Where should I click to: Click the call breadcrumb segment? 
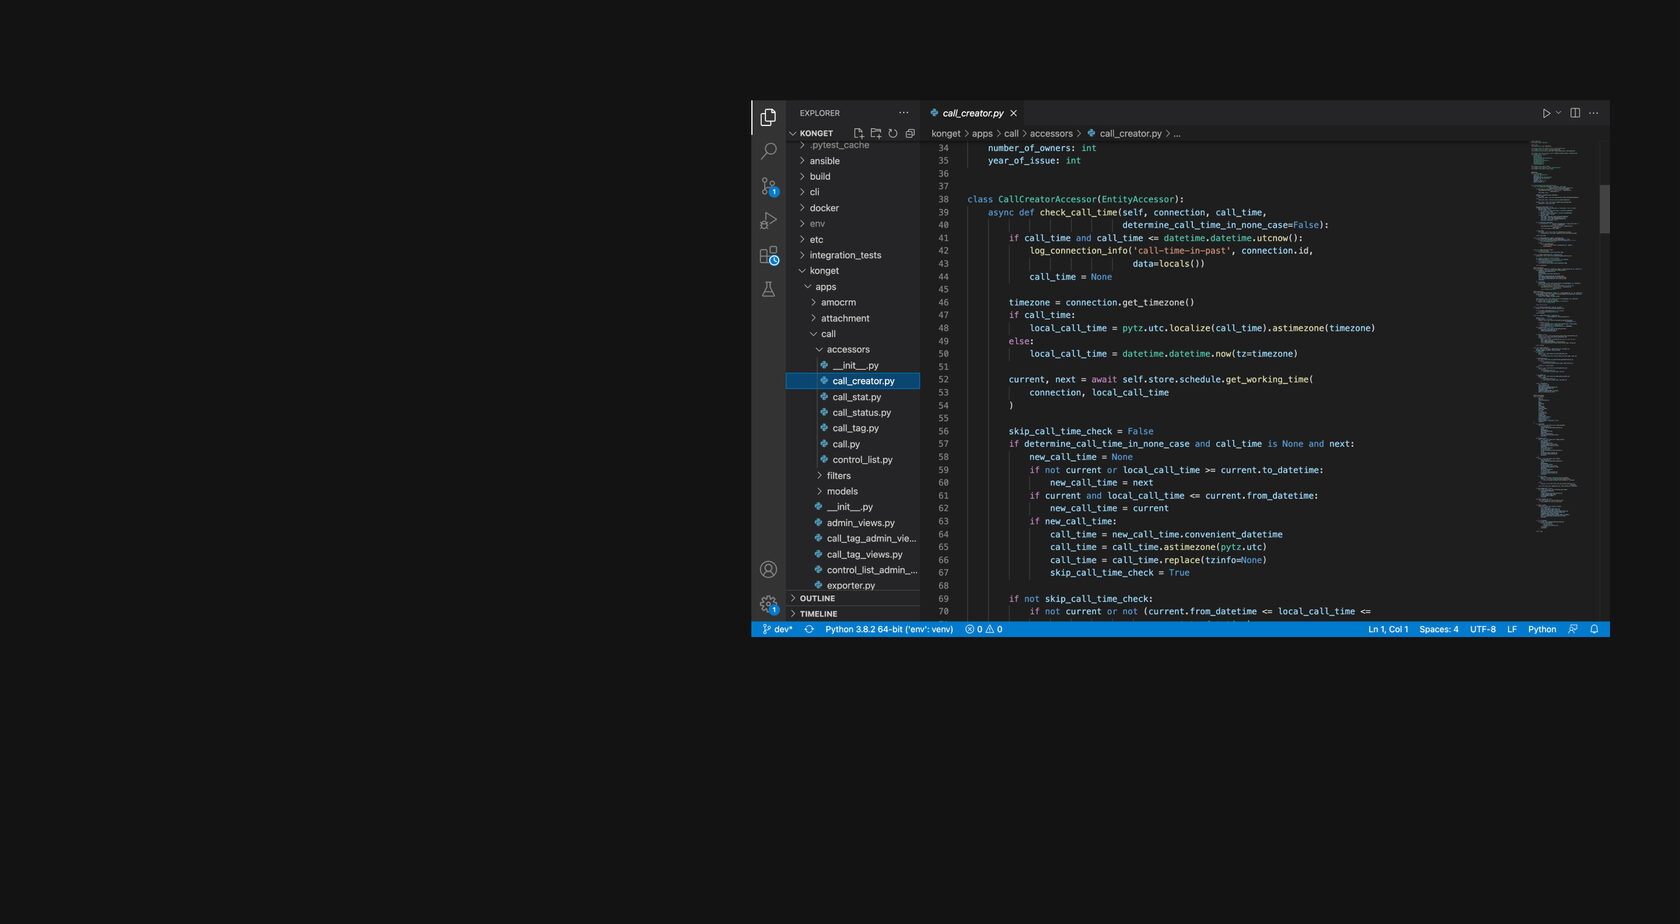(x=1011, y=134)
